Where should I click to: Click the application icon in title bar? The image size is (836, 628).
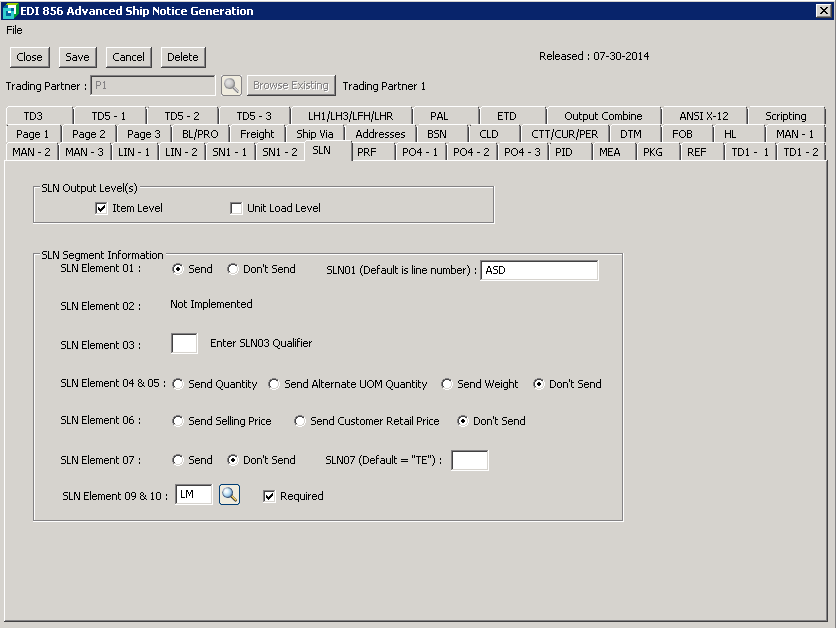coord(10,11)
